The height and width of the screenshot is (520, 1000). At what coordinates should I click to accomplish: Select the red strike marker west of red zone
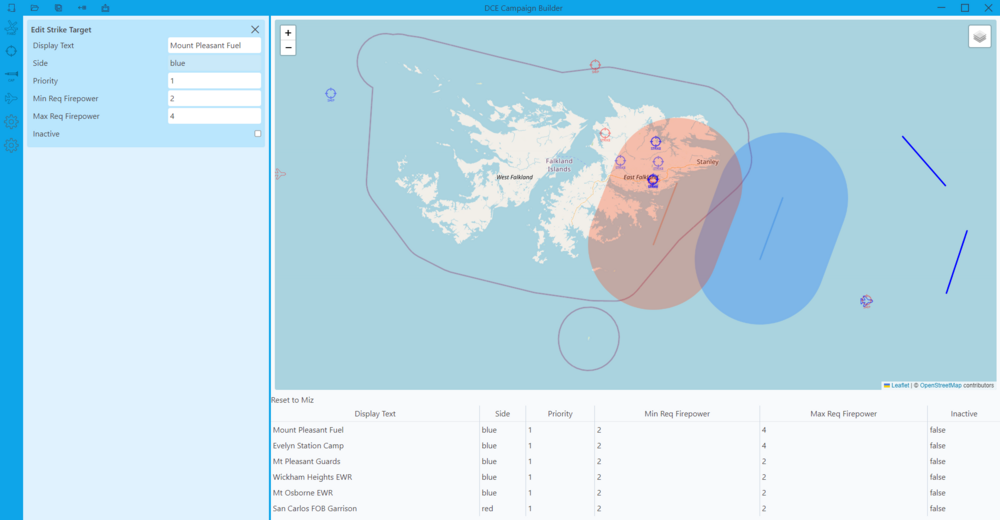(x=605, y=134)
